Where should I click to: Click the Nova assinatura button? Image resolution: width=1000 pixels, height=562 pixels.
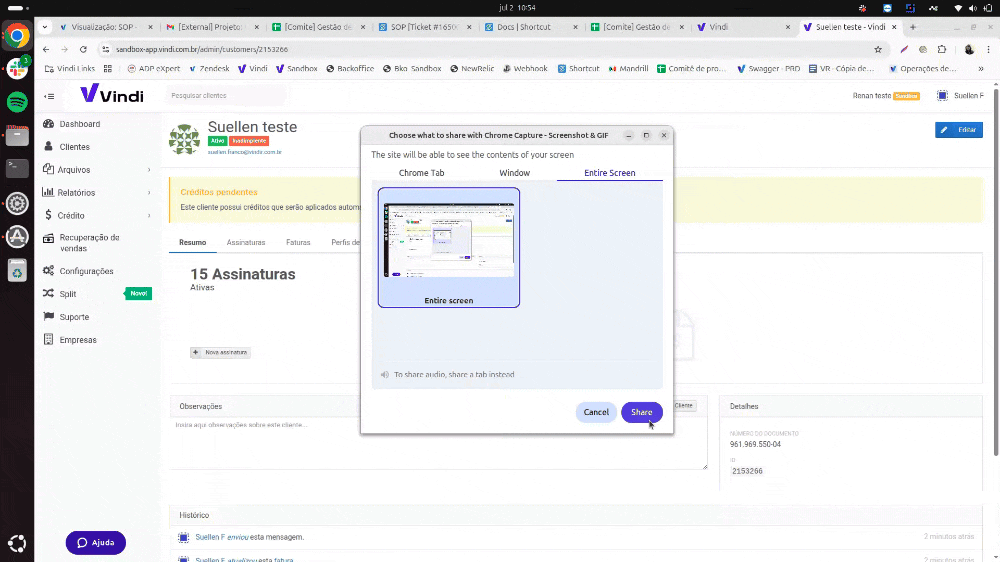click(x=220, y=353)
